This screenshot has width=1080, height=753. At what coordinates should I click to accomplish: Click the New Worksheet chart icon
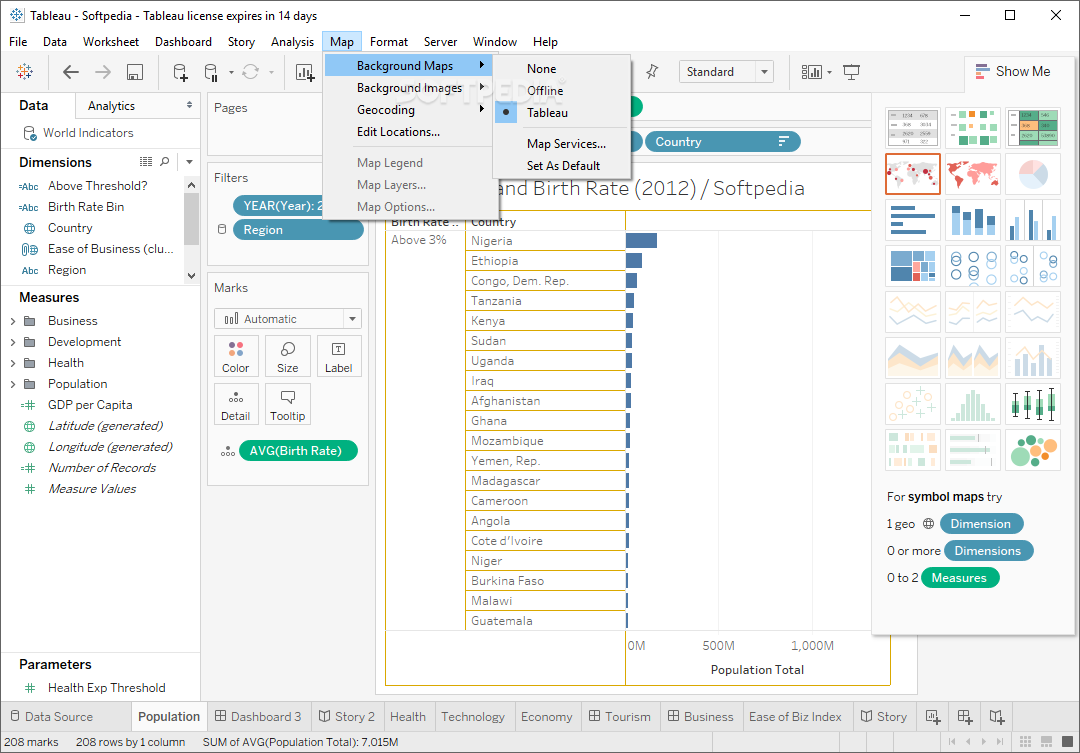click(x=304, y=72)
